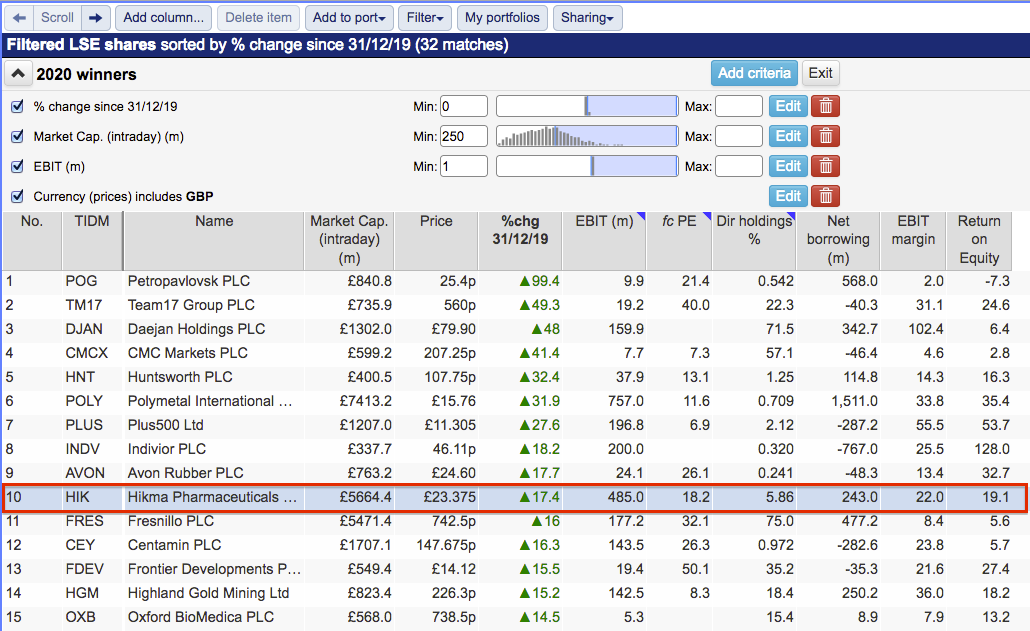The image size is (1030, 631).
Task: Select the Huntsworth PLC row
Action: pyautogui.click(x=507, y=377)
